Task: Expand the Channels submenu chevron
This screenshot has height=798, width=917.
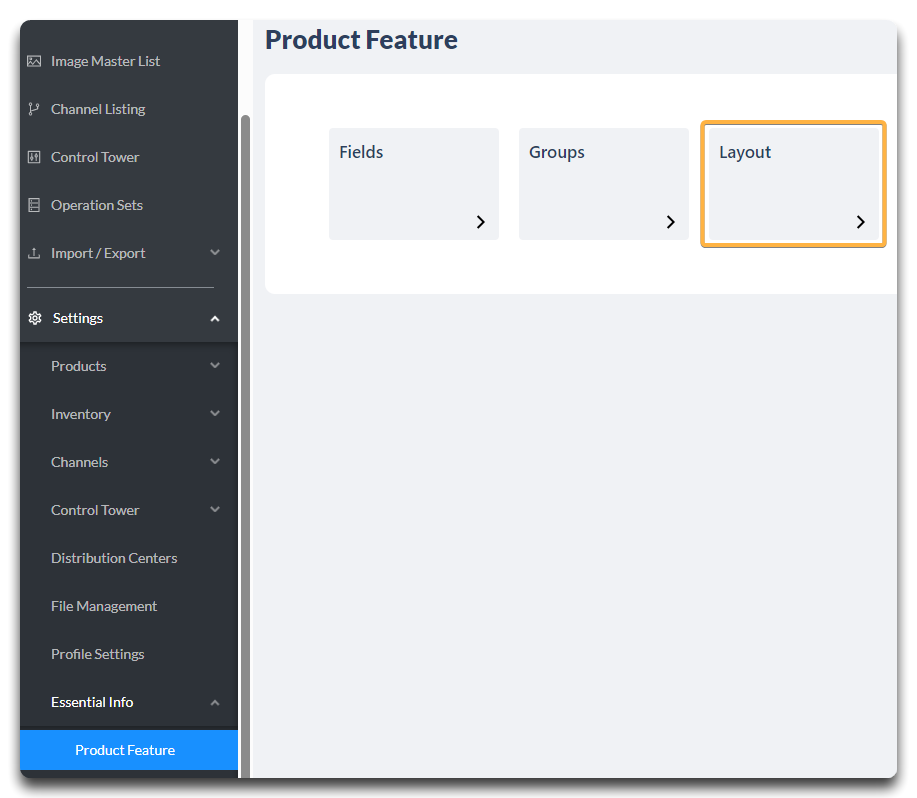Action: [x=215, y=461]
